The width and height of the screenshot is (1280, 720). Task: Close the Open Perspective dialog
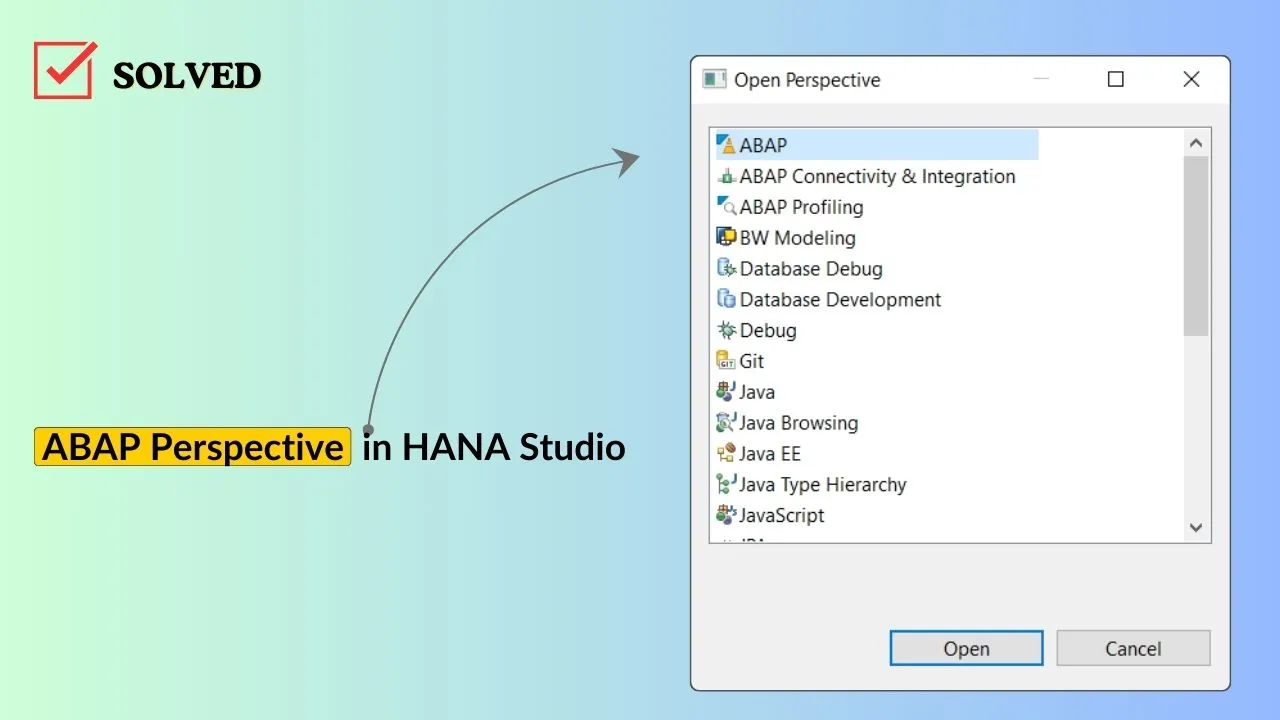[x=1191, y=79]
